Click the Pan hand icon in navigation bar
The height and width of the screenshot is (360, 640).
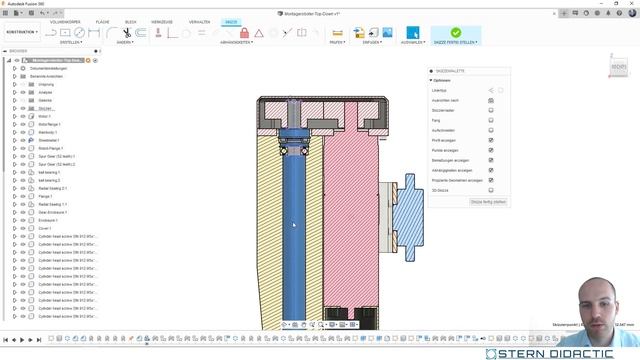303,325
